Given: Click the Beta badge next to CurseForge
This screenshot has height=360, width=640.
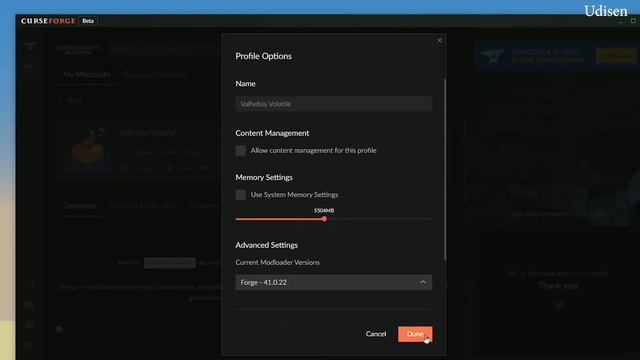Looking at the screenshot, I should pos(88,21).
